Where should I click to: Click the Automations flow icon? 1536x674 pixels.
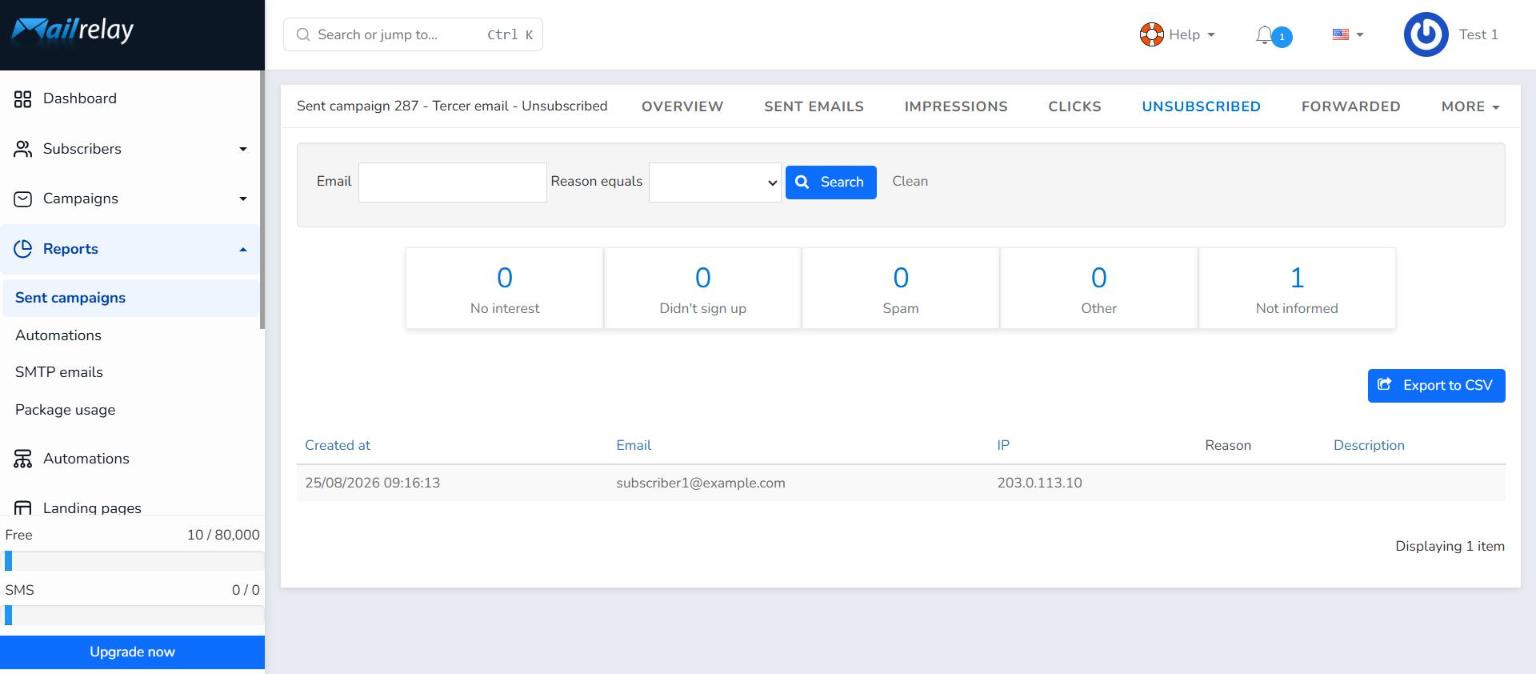22,459
